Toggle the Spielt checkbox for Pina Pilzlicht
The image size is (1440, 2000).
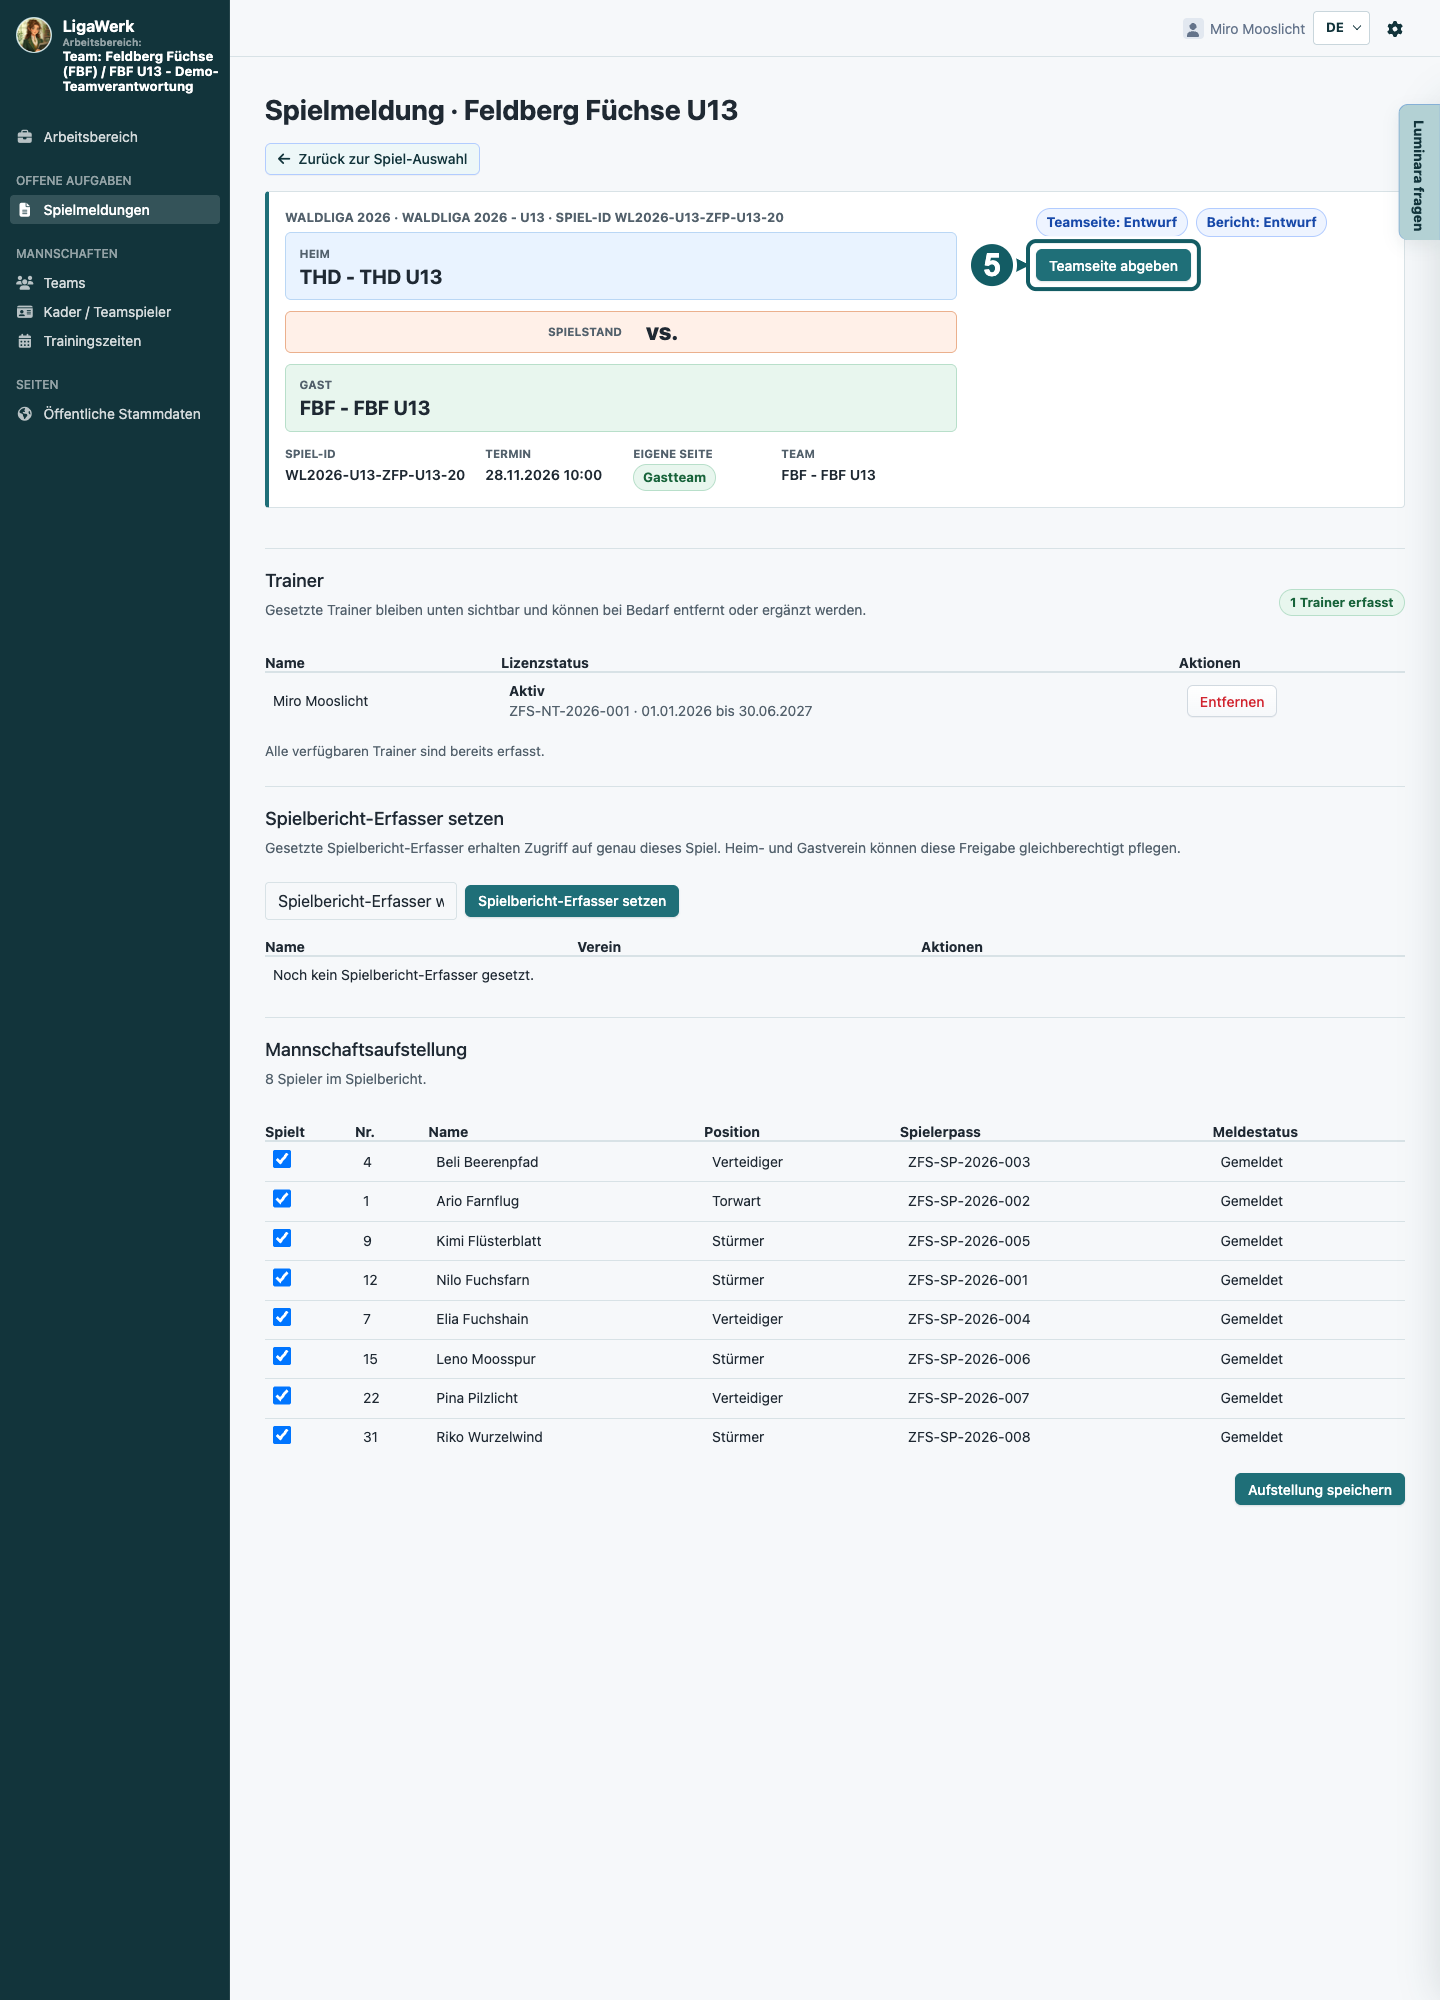pyautogui.click(x=282, y=1395)
